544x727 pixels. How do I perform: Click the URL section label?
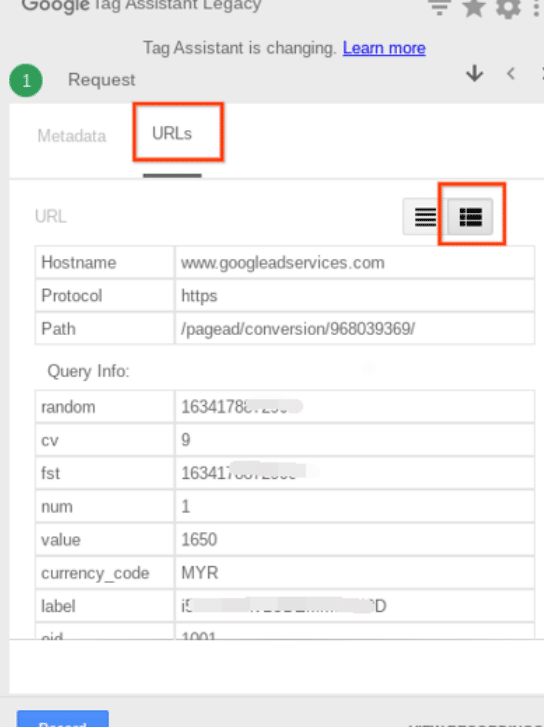pyautogui.click(x=51, y=216)
